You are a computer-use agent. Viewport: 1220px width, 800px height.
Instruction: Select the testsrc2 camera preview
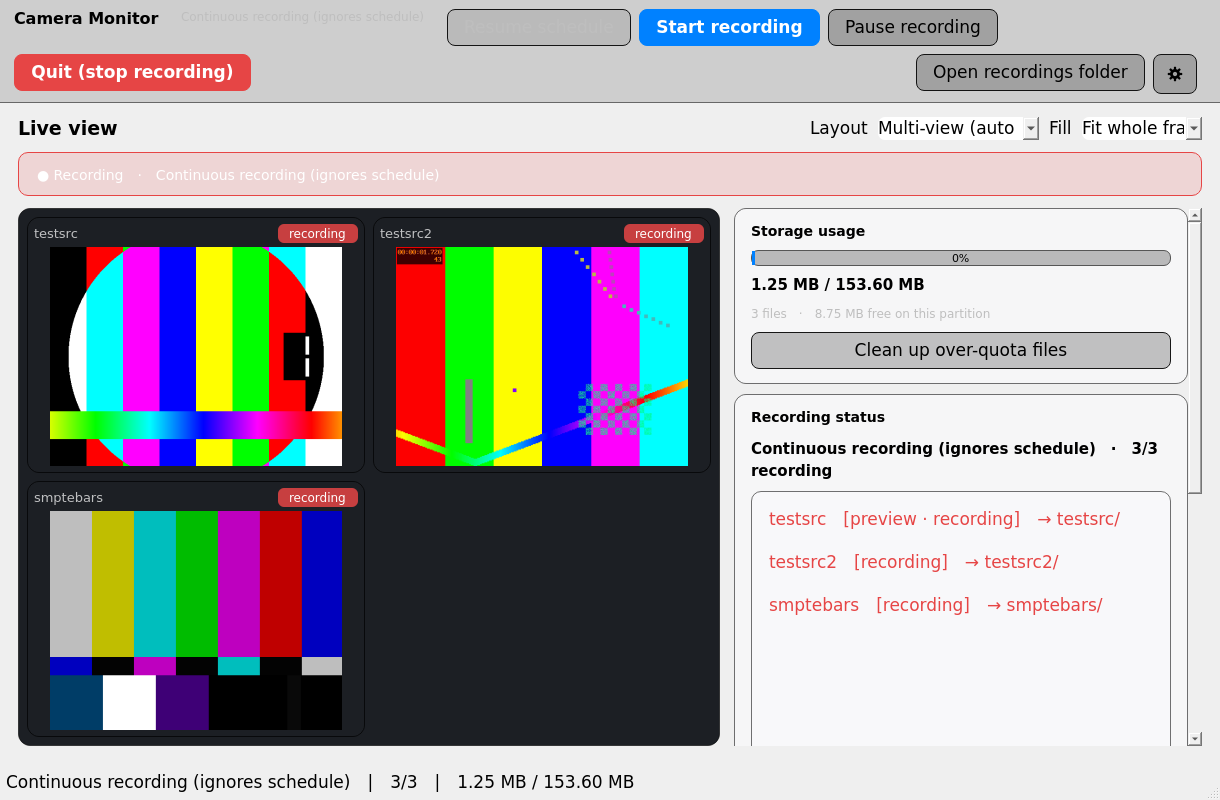coord(542,356)
